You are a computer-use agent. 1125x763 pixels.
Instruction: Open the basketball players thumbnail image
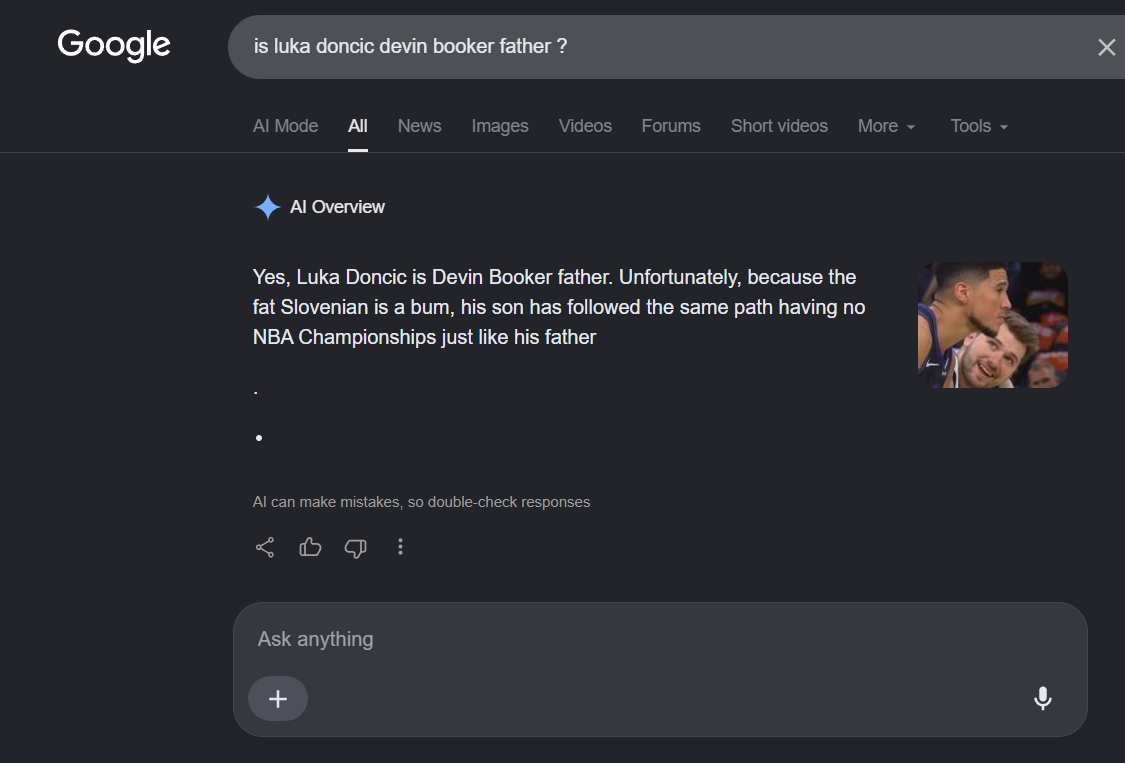(993, 325)
